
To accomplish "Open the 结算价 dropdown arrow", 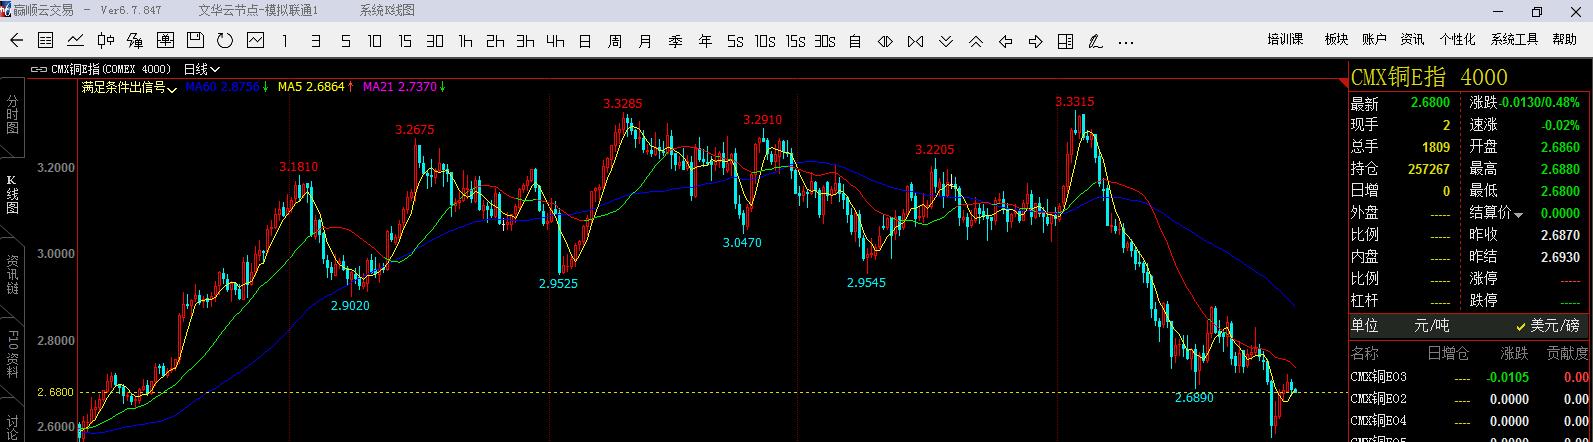I will tap(1519, 214).
